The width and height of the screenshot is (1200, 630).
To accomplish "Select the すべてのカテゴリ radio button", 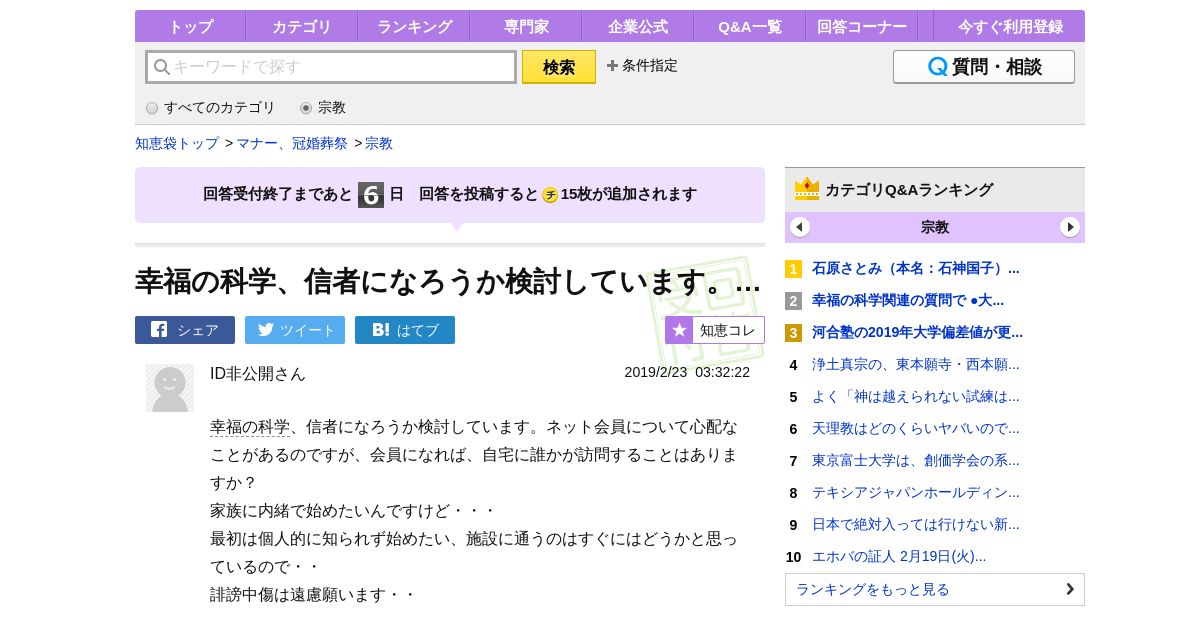I will [152, 108].
